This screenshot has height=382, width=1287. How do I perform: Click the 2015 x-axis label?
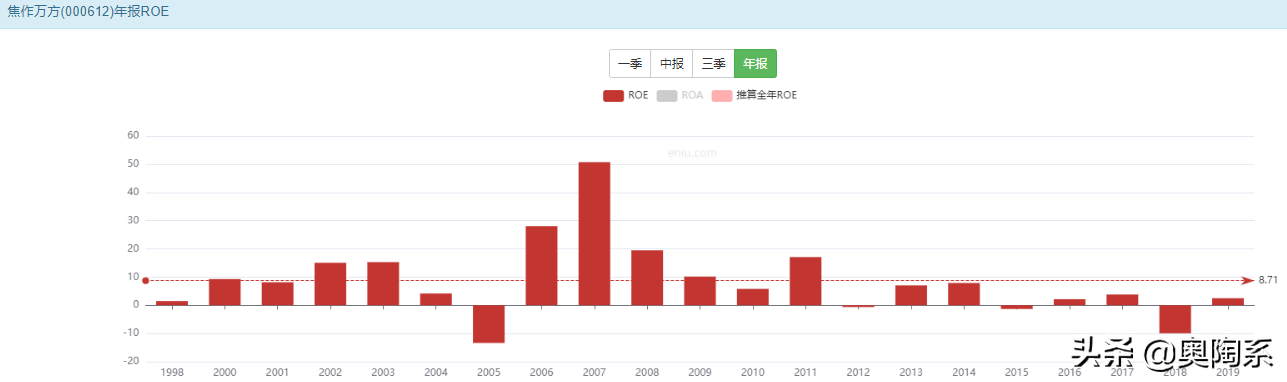click(x=1016, y=372)
